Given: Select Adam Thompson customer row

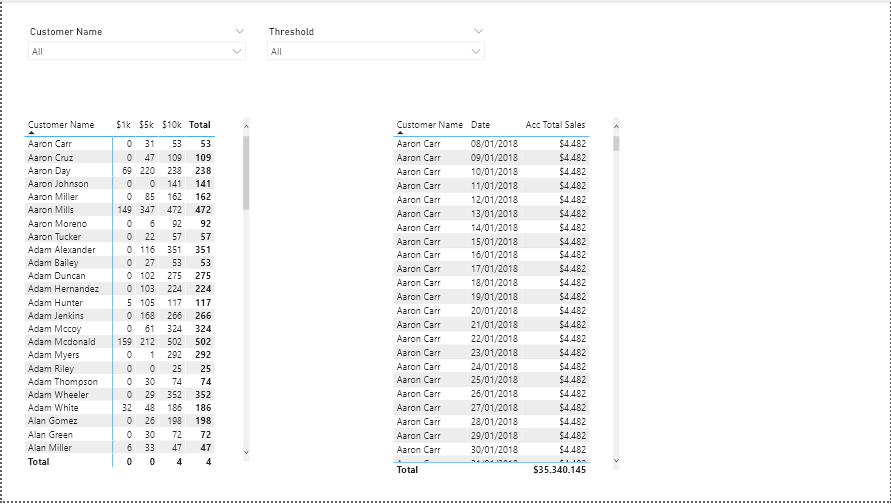Looking at the screenshot, I should [x=119, y=381].
